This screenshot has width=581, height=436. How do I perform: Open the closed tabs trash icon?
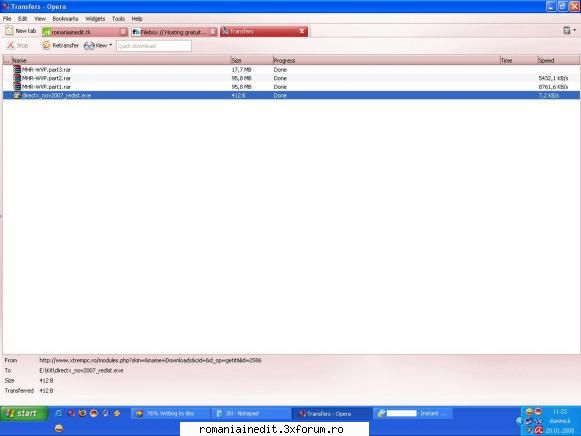[x=567, y=30]
